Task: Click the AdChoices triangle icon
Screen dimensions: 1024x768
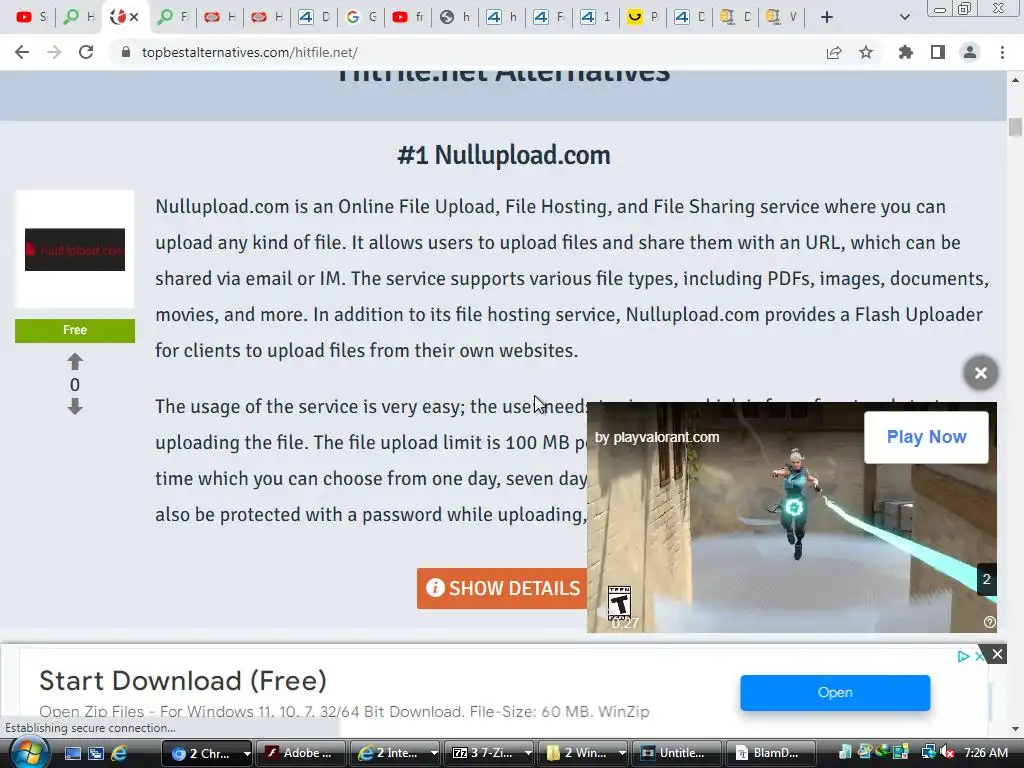Action: pos(963,656)
